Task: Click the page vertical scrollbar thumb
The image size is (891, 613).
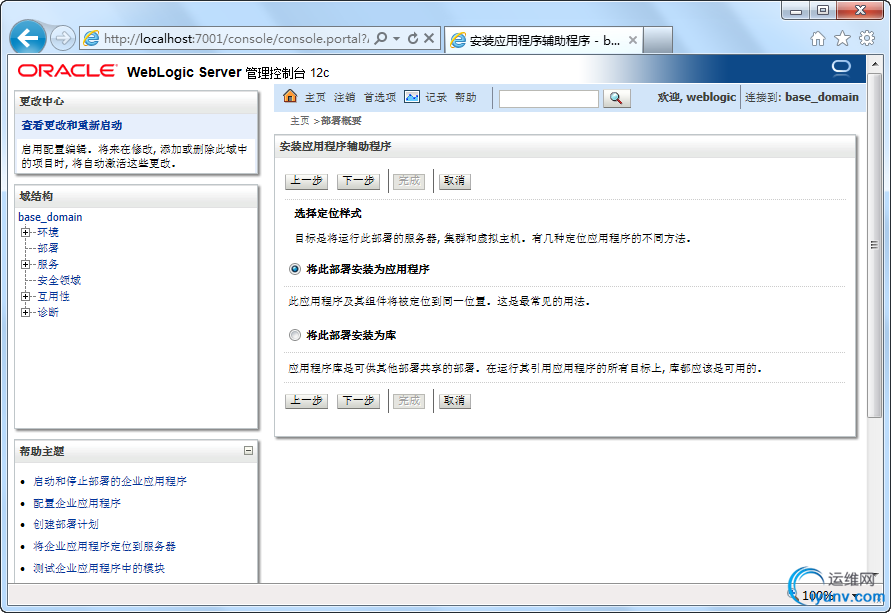Action: coord(875,245)
